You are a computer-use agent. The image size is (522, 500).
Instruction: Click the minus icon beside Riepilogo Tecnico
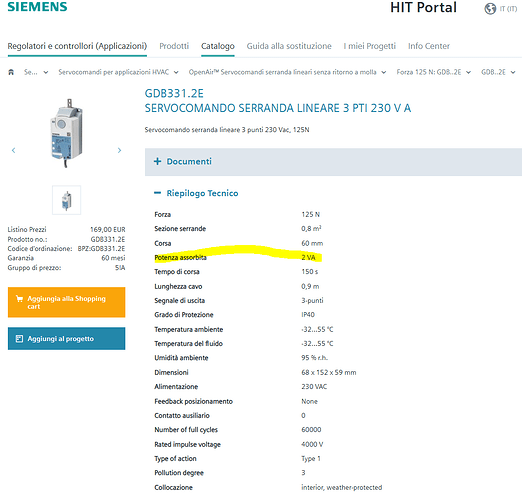tap(157, 193)
